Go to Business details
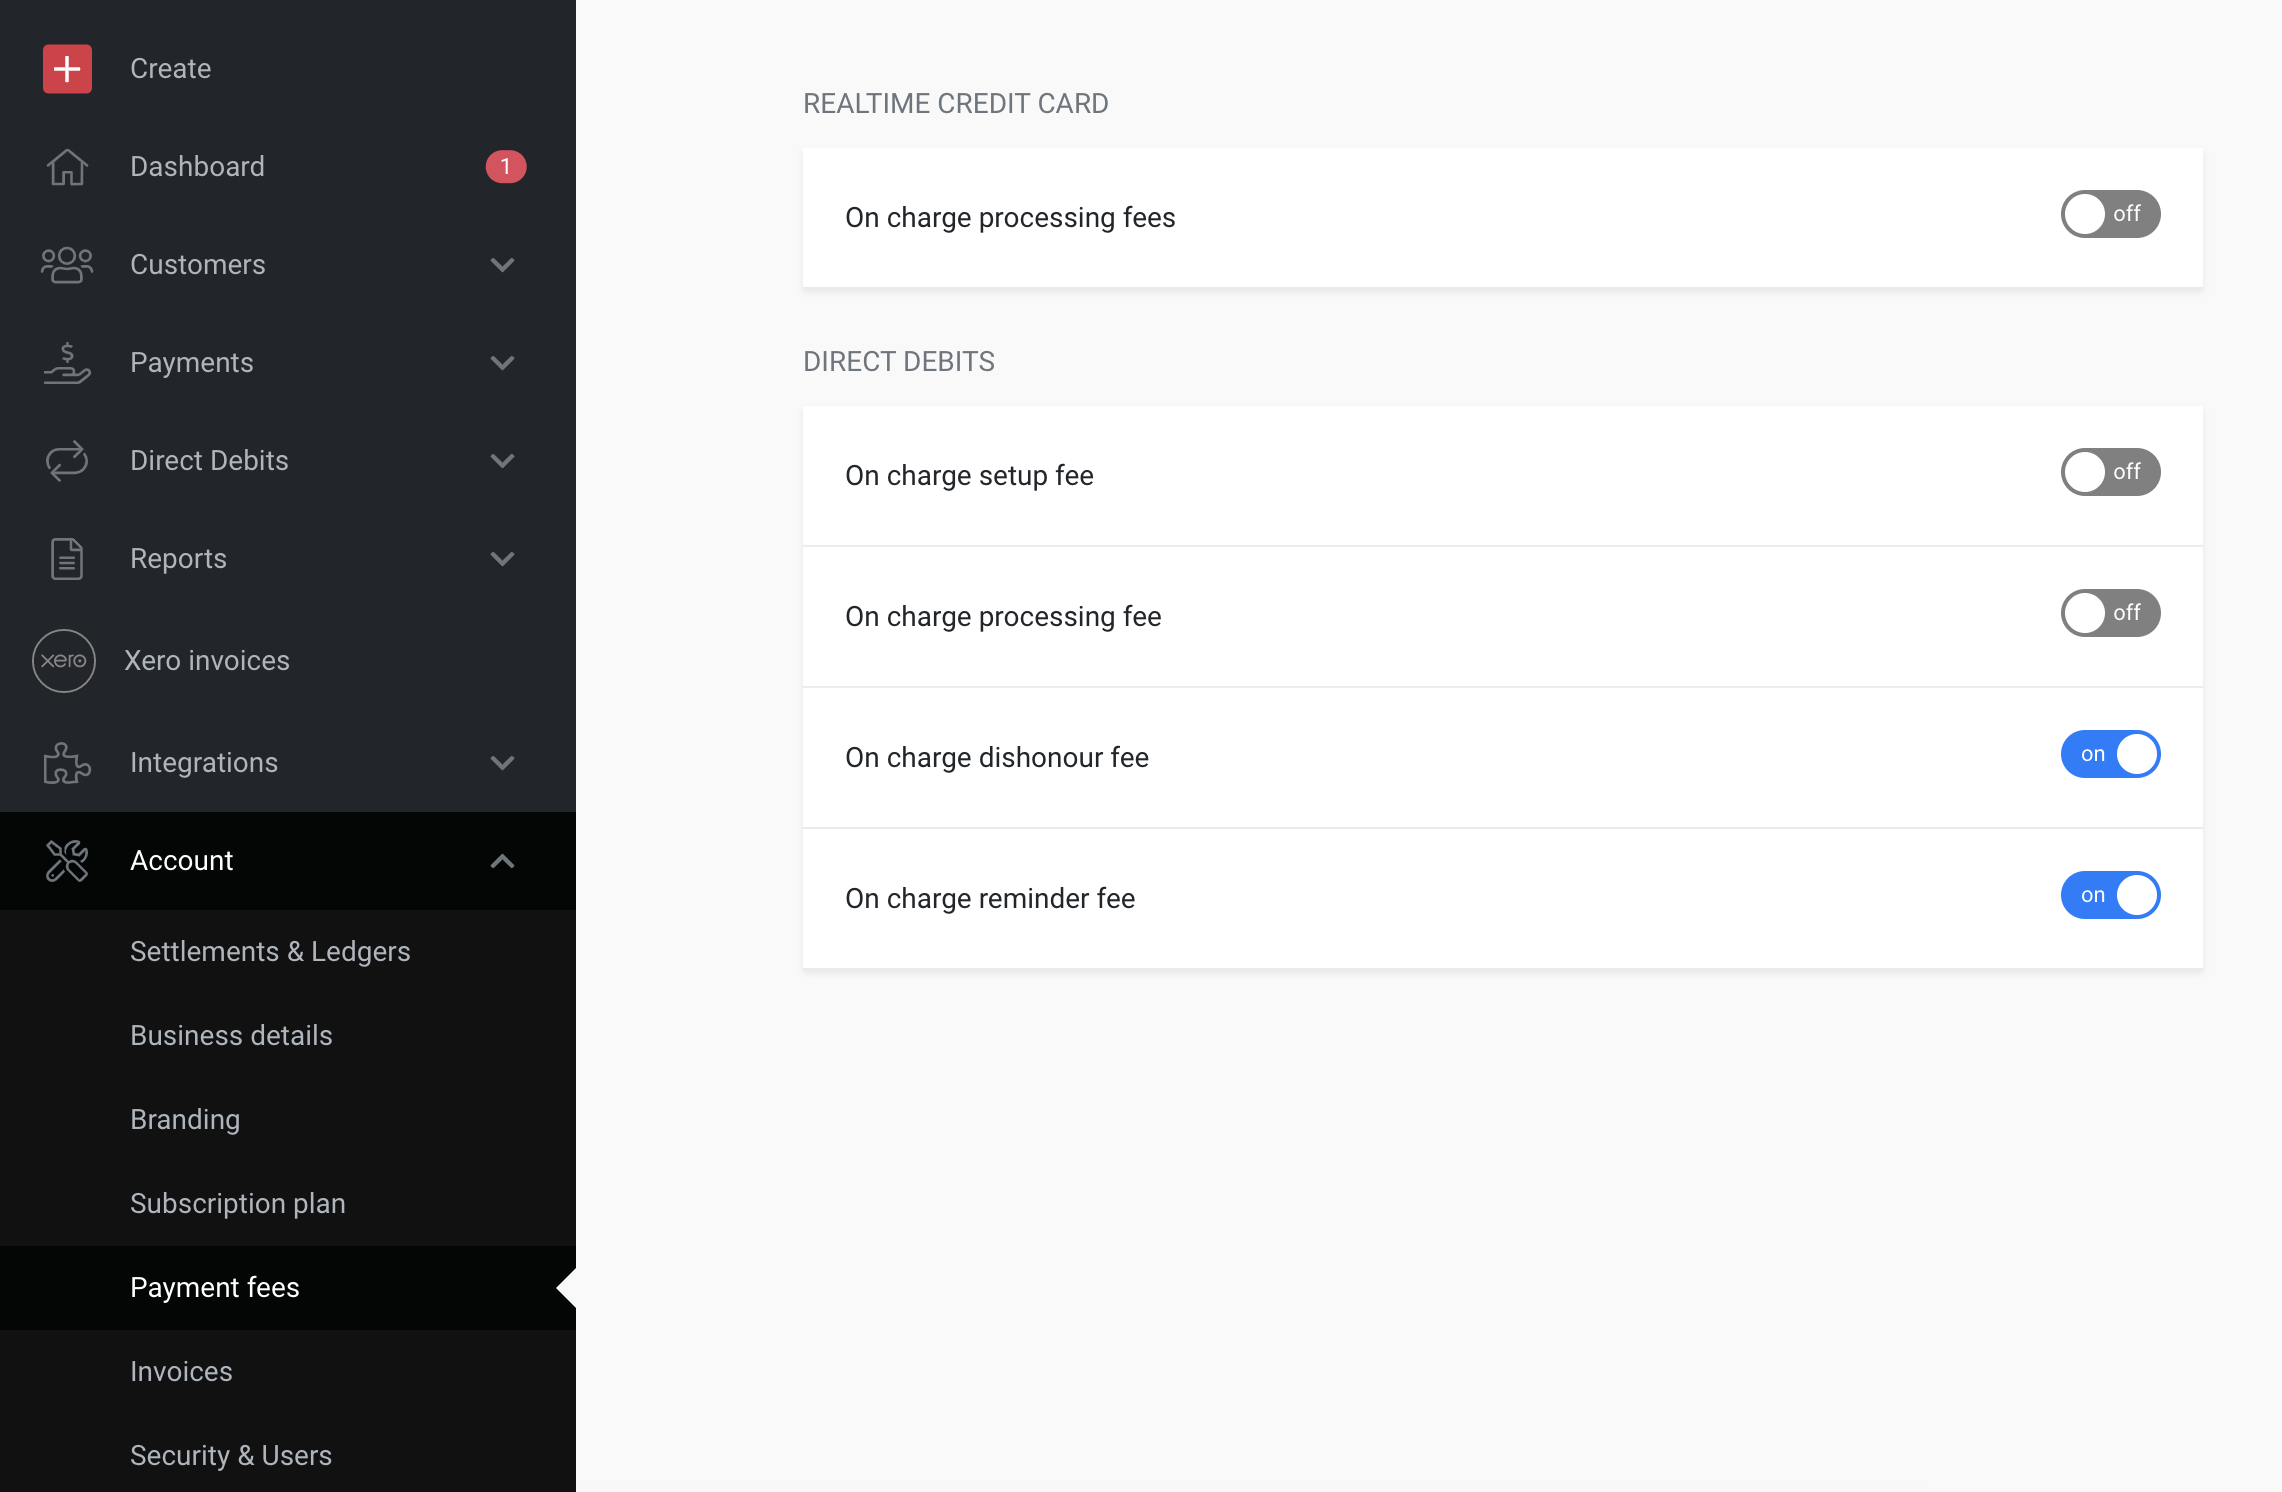This screenshot has width=2282, height=1492. click(231, 1036)
